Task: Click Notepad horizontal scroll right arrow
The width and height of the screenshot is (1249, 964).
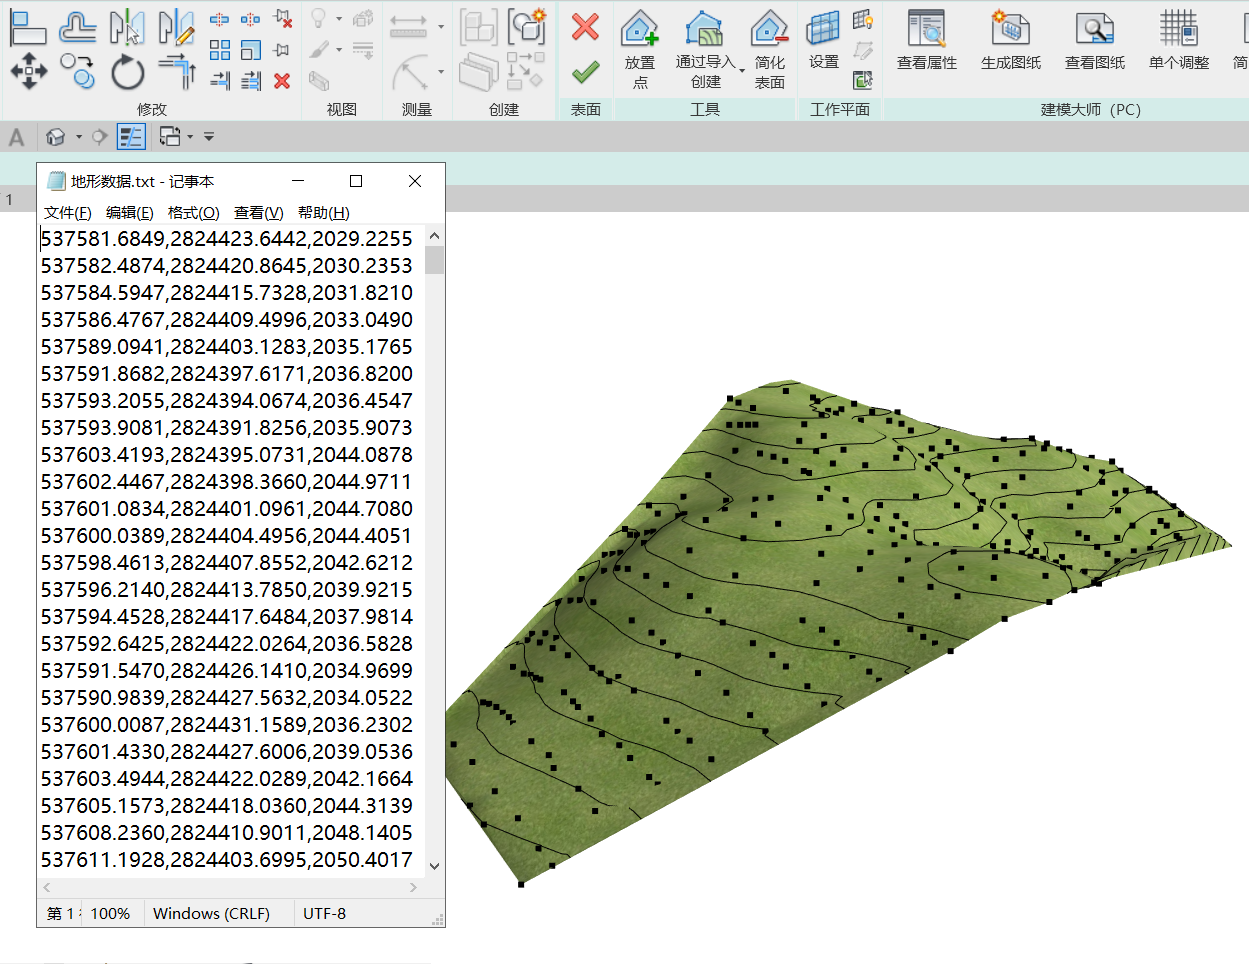Action: [x=414, y=887]
